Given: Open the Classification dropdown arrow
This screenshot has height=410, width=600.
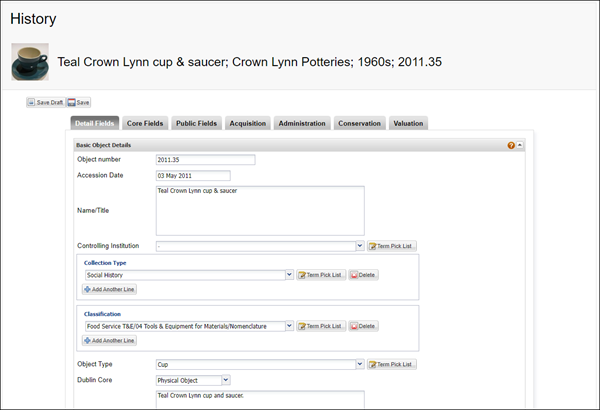Looking at the screenshot, I should (289, 326).
